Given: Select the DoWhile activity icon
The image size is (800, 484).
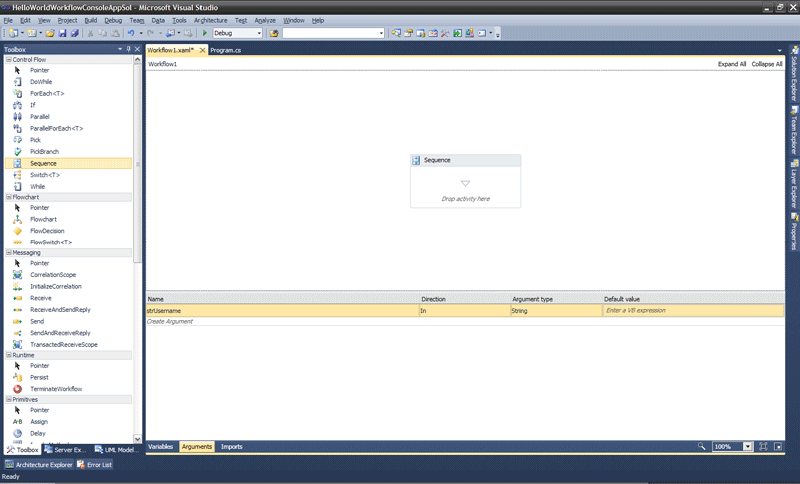Looking at the screenshot, I should 17,82.
